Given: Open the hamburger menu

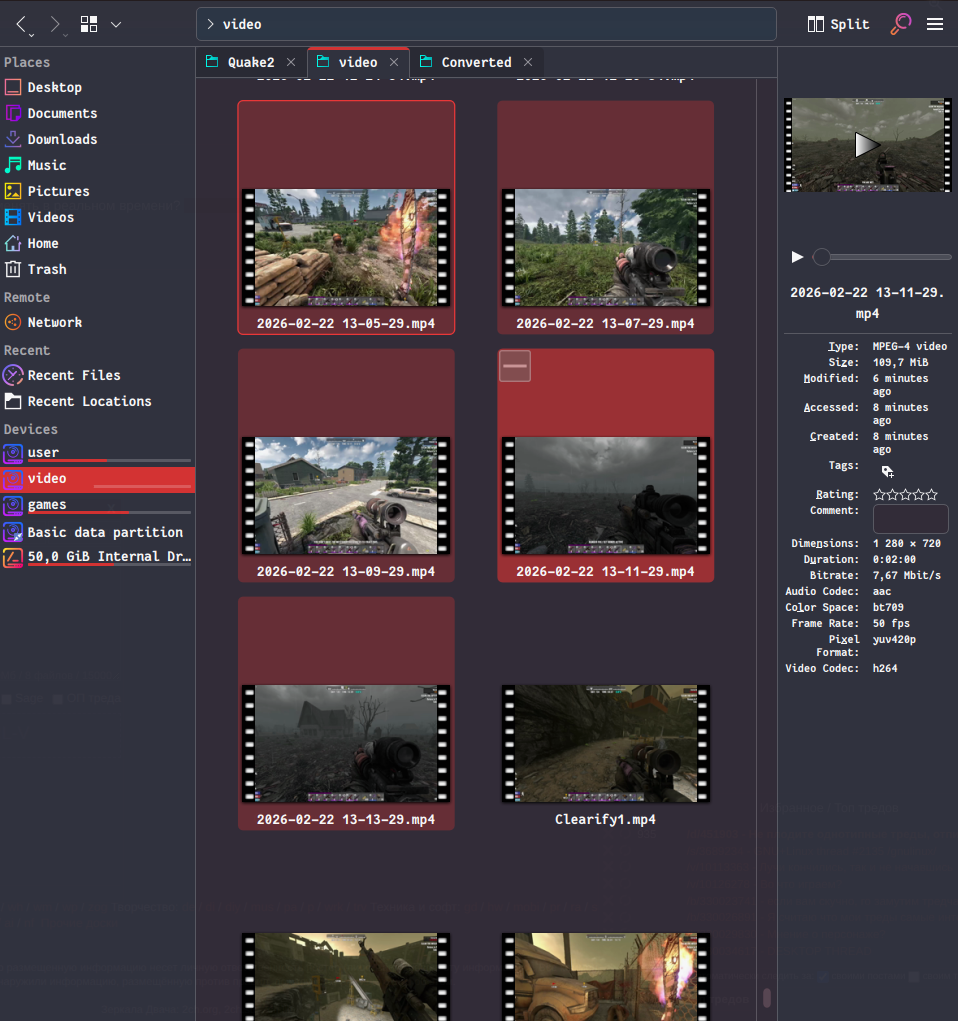Looking at the screenshot, I should click(935, 24).
